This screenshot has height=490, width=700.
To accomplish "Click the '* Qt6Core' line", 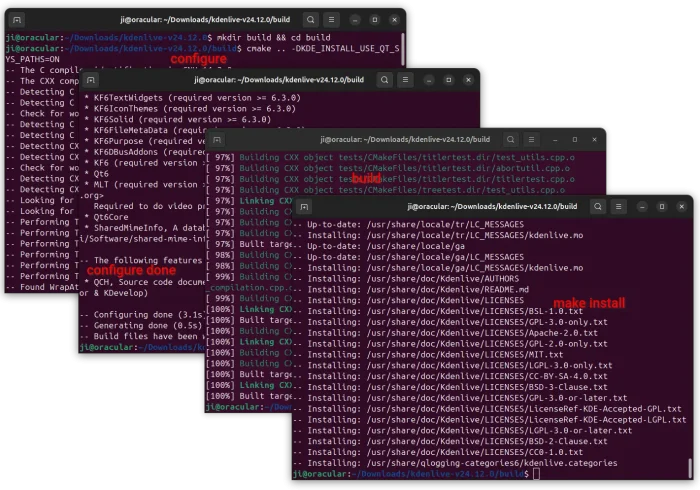I will click(x=106, y=217).
